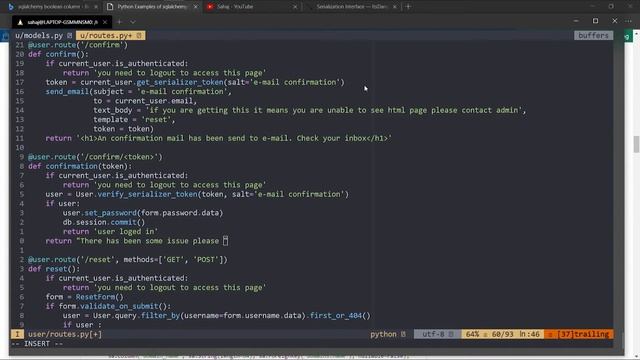Click the buffers label in the tabline

(593, 36)
